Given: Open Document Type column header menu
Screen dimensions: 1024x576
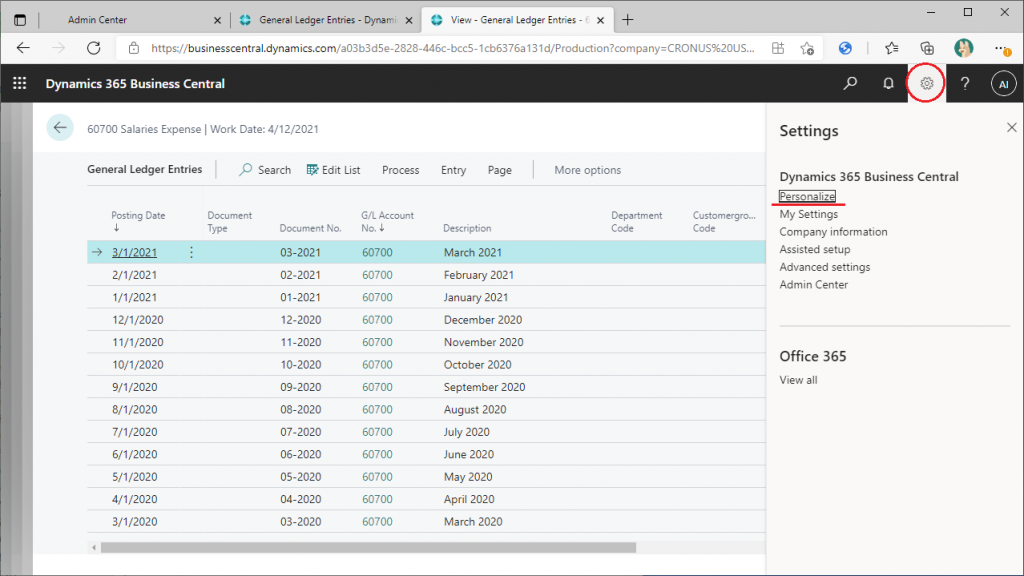Looking at the screenshot, I should 229,221.
